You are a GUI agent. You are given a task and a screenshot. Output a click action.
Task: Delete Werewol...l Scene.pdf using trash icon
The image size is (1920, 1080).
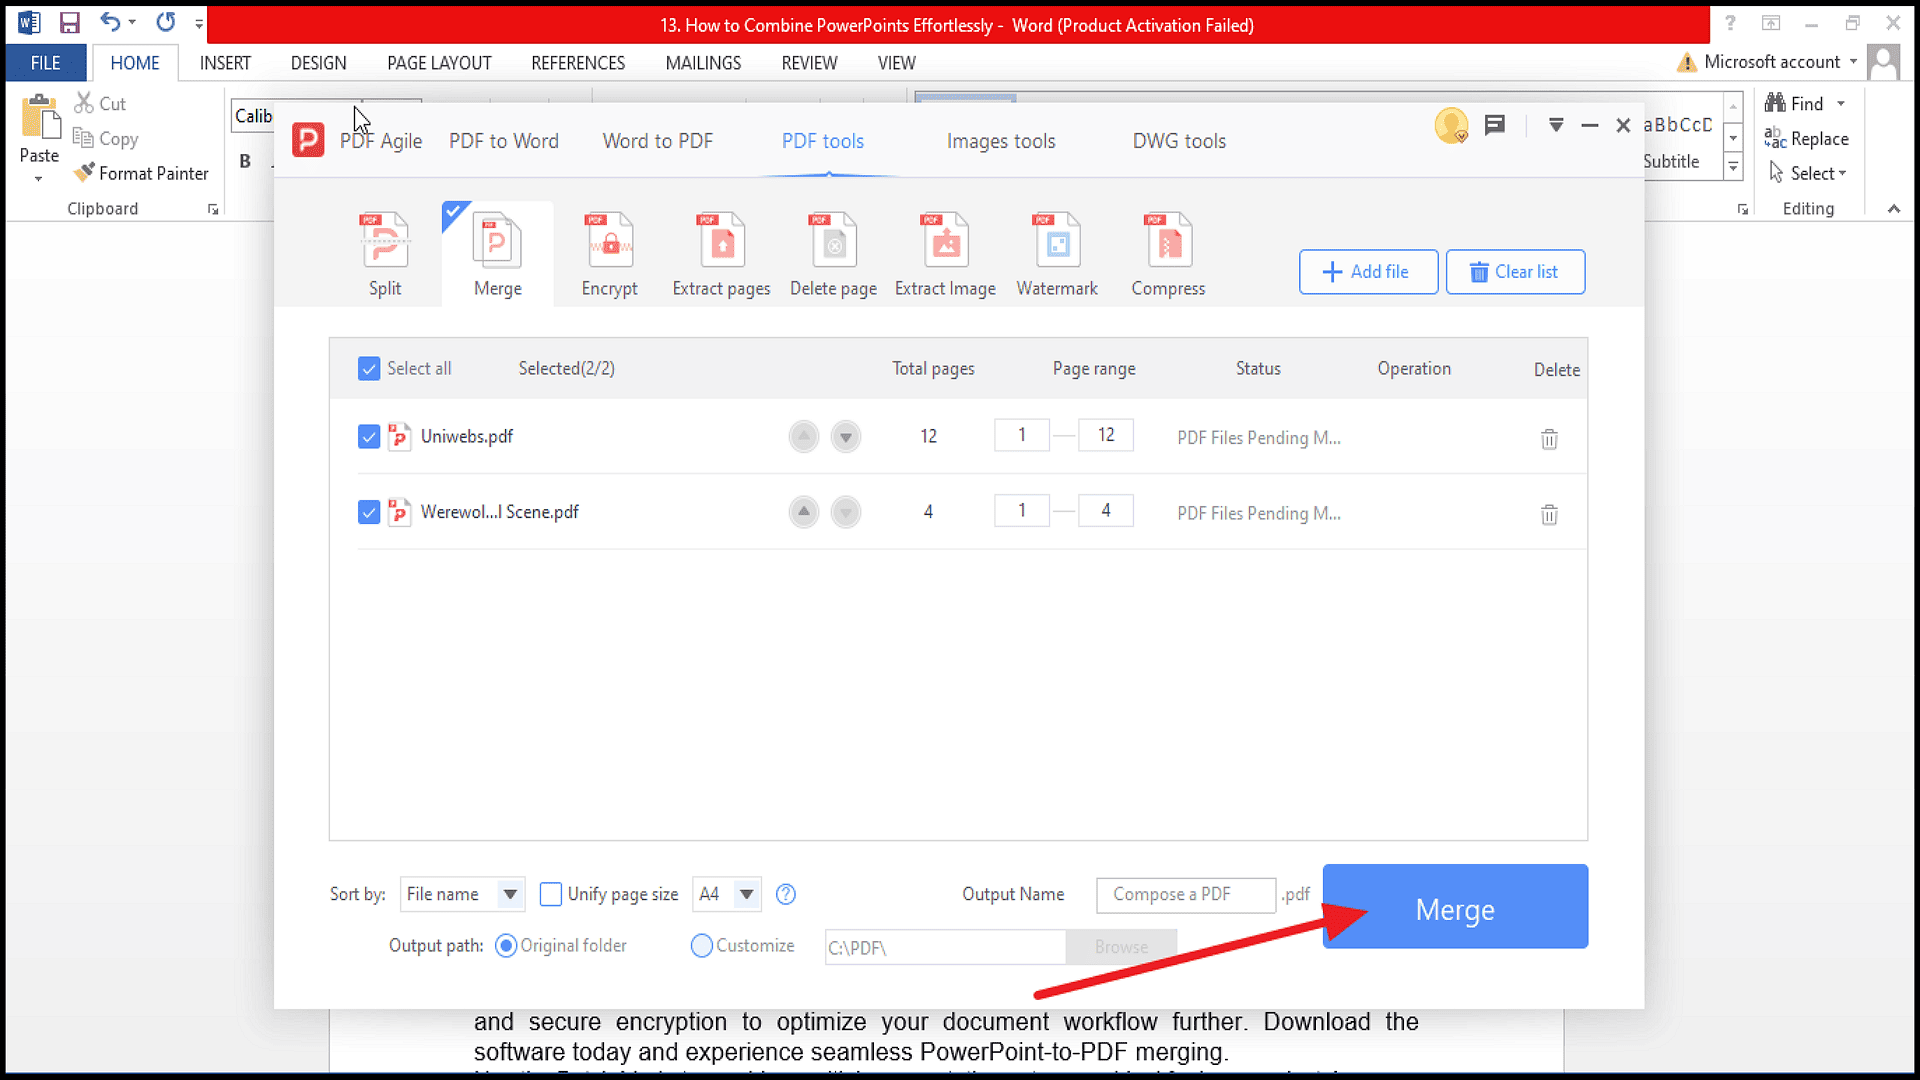[1549, 514]
